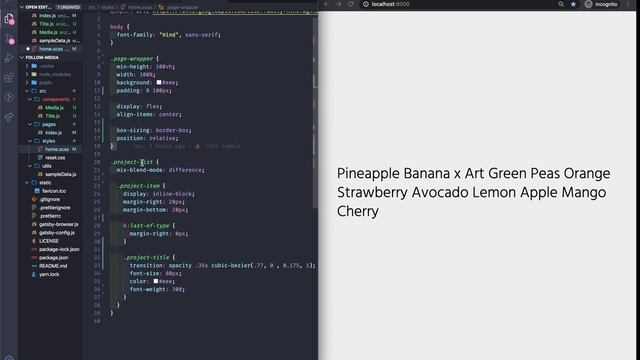Click 'Strawberry' text in browser page
640x360 pixels.
point(372,193)
